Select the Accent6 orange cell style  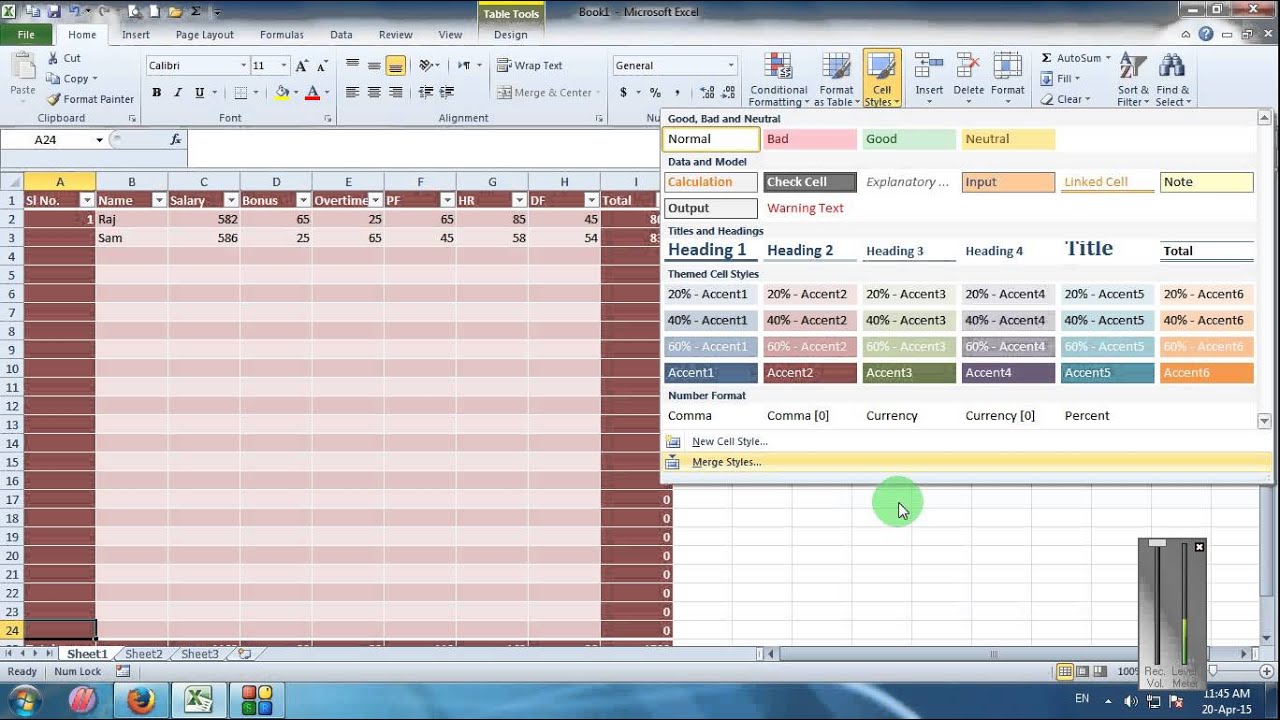(x=1207, y=373)
